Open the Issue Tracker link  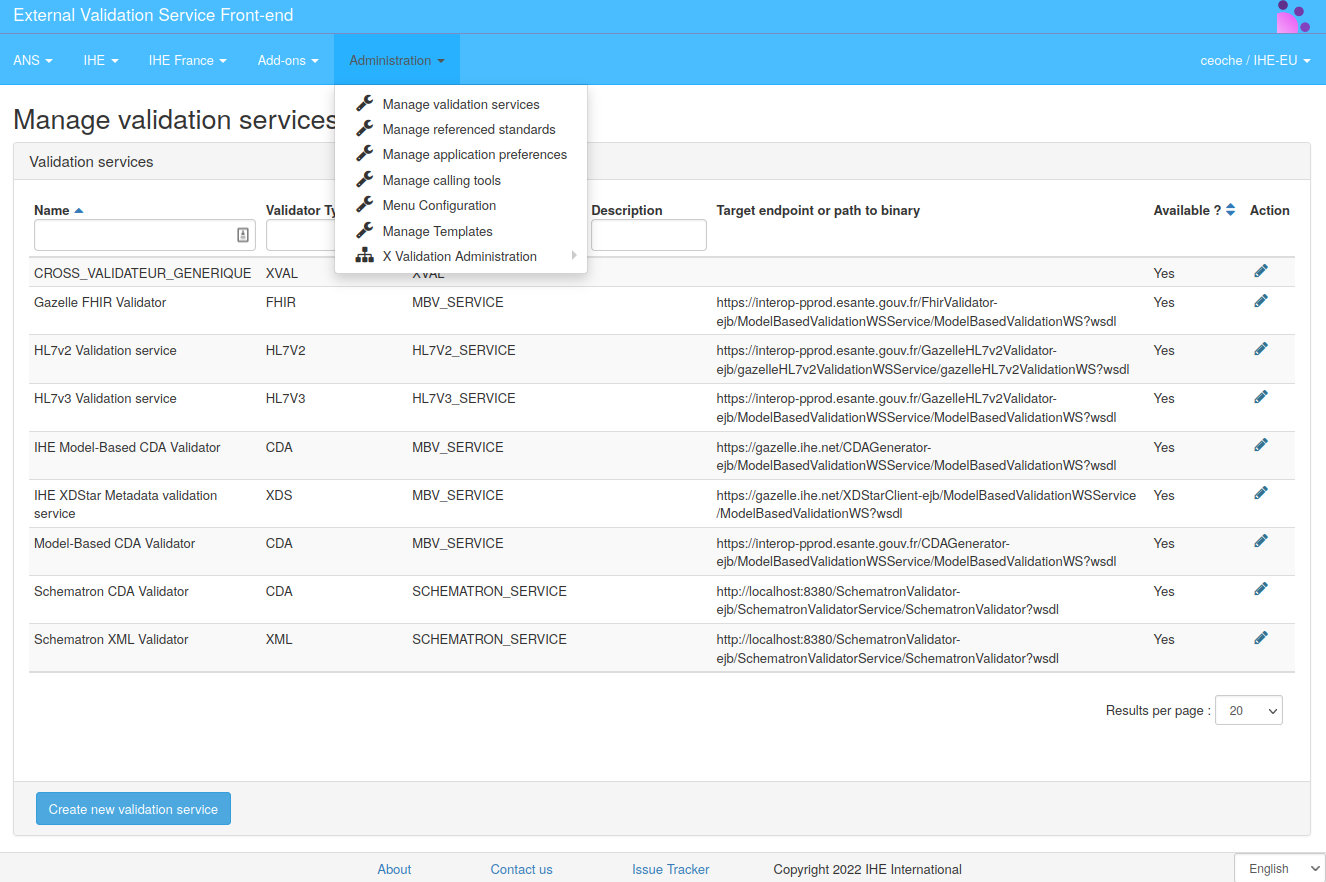pos(670,868)
